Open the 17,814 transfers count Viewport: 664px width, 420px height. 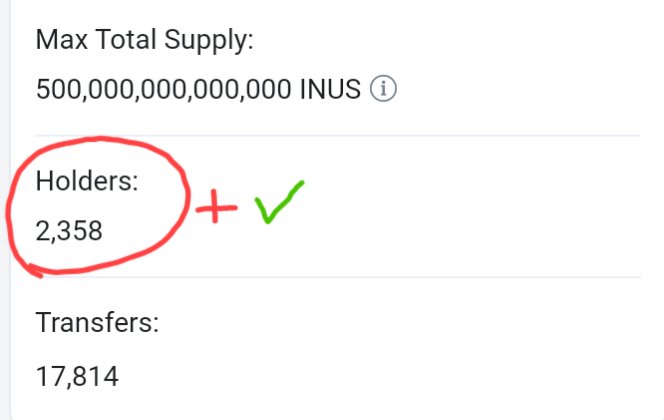tap(77, 376)
